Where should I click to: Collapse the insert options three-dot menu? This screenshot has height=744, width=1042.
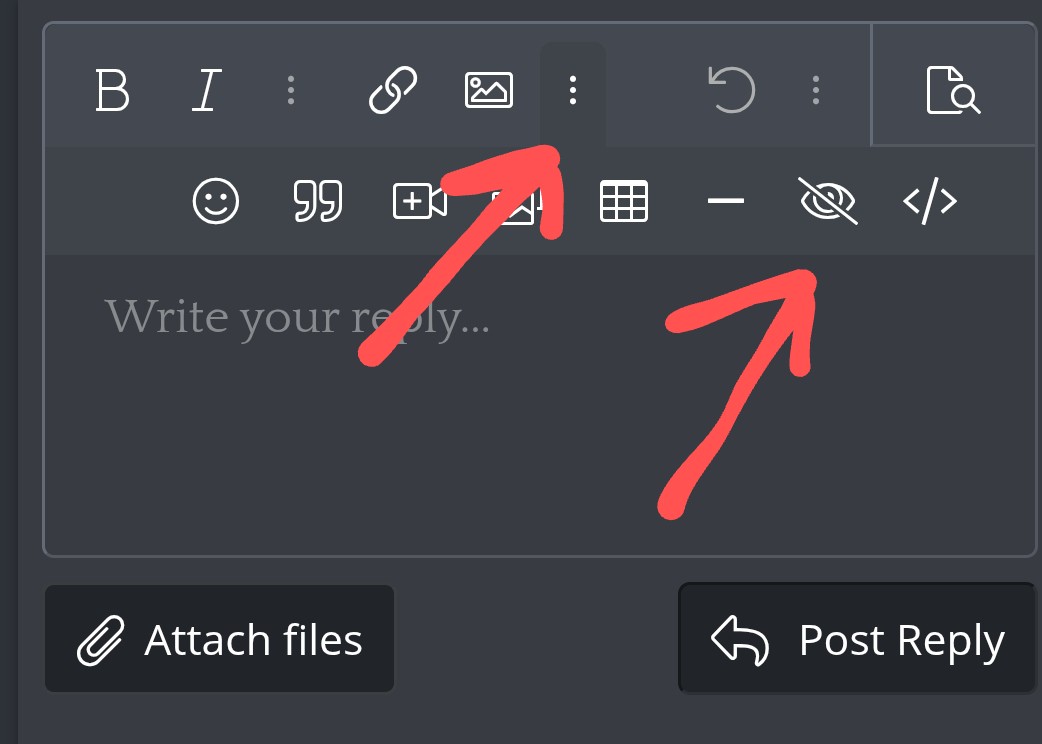[572, 90]
